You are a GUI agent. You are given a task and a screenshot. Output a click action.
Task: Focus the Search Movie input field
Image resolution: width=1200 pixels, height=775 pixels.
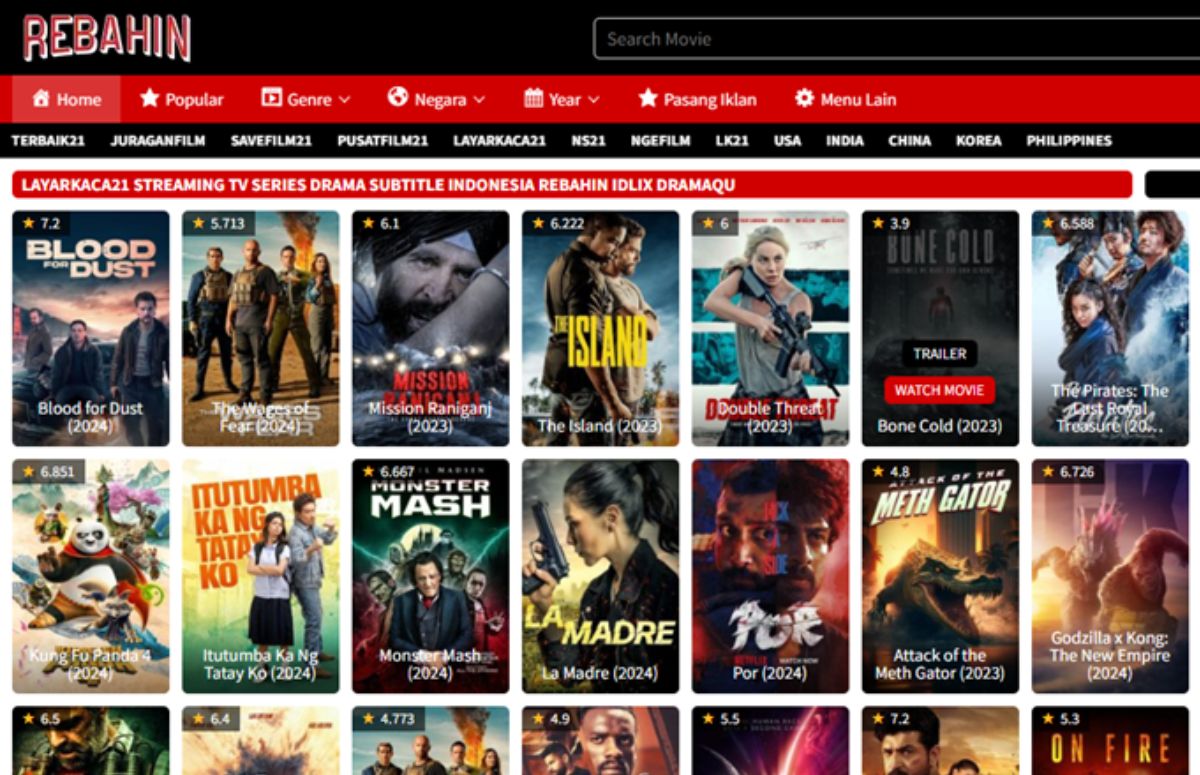click(x=896, y=39)
